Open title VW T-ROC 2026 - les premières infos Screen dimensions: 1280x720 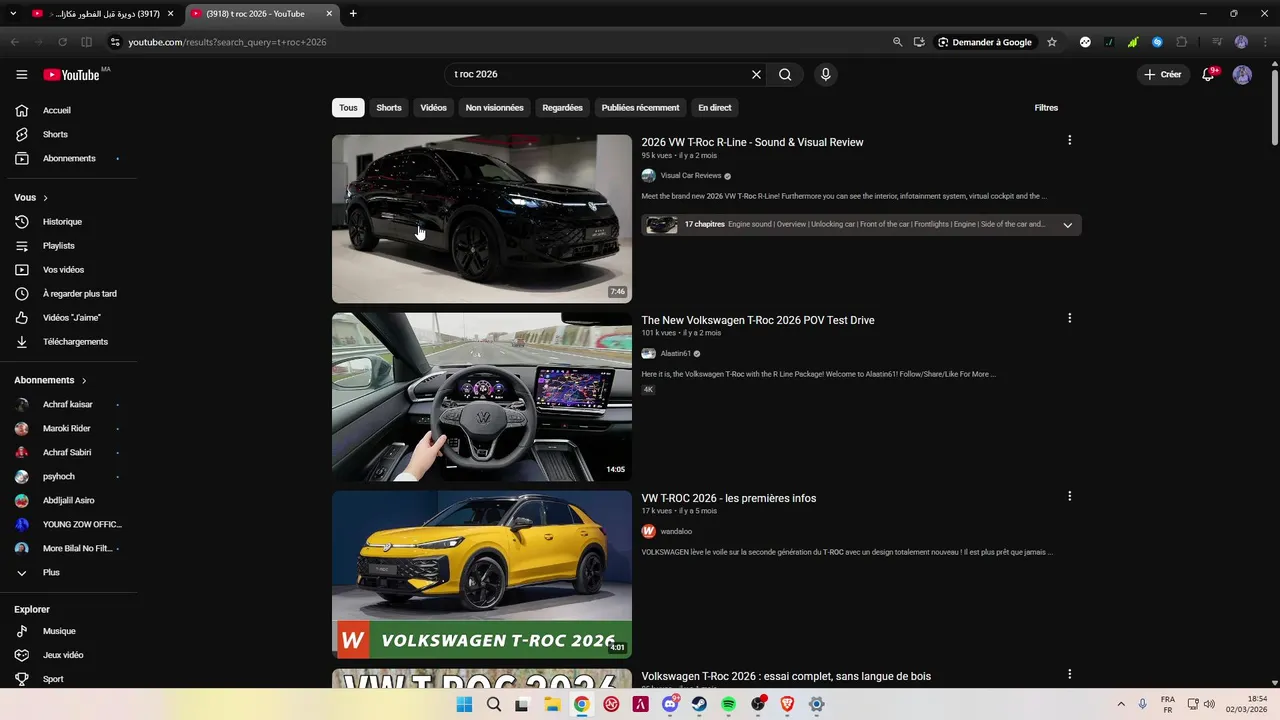click(x=729, y=498)
